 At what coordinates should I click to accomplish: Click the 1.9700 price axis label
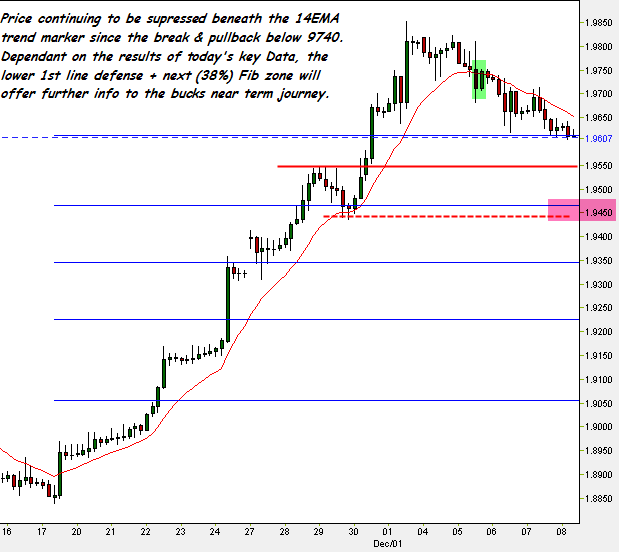point(598,94)
